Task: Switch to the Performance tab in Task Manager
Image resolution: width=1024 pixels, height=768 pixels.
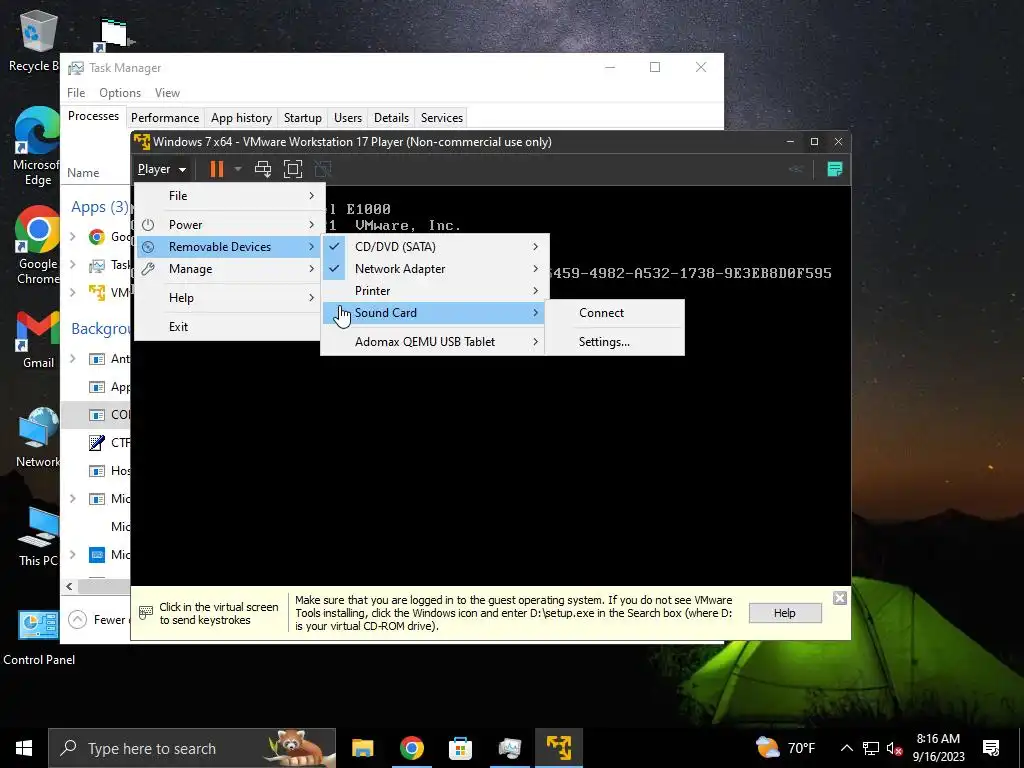Action: coord(165,118)
